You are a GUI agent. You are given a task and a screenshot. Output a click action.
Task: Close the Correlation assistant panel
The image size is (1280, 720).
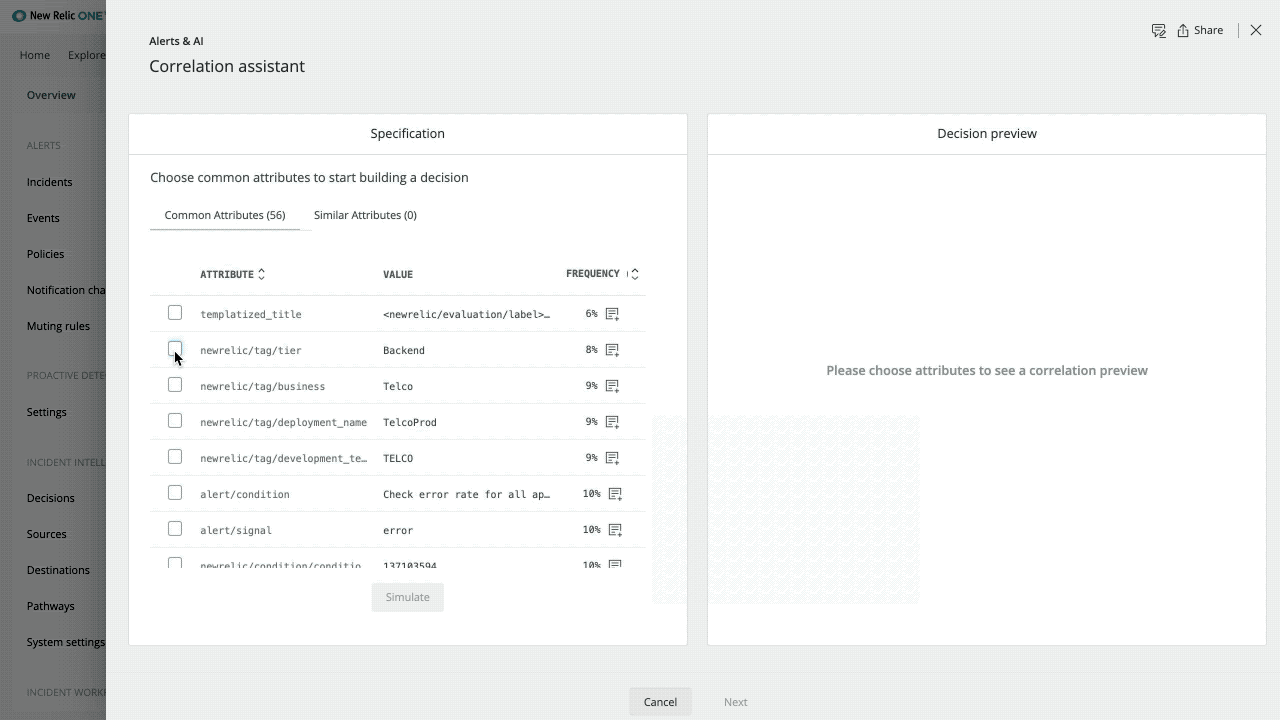click(x=1256, y=31)
